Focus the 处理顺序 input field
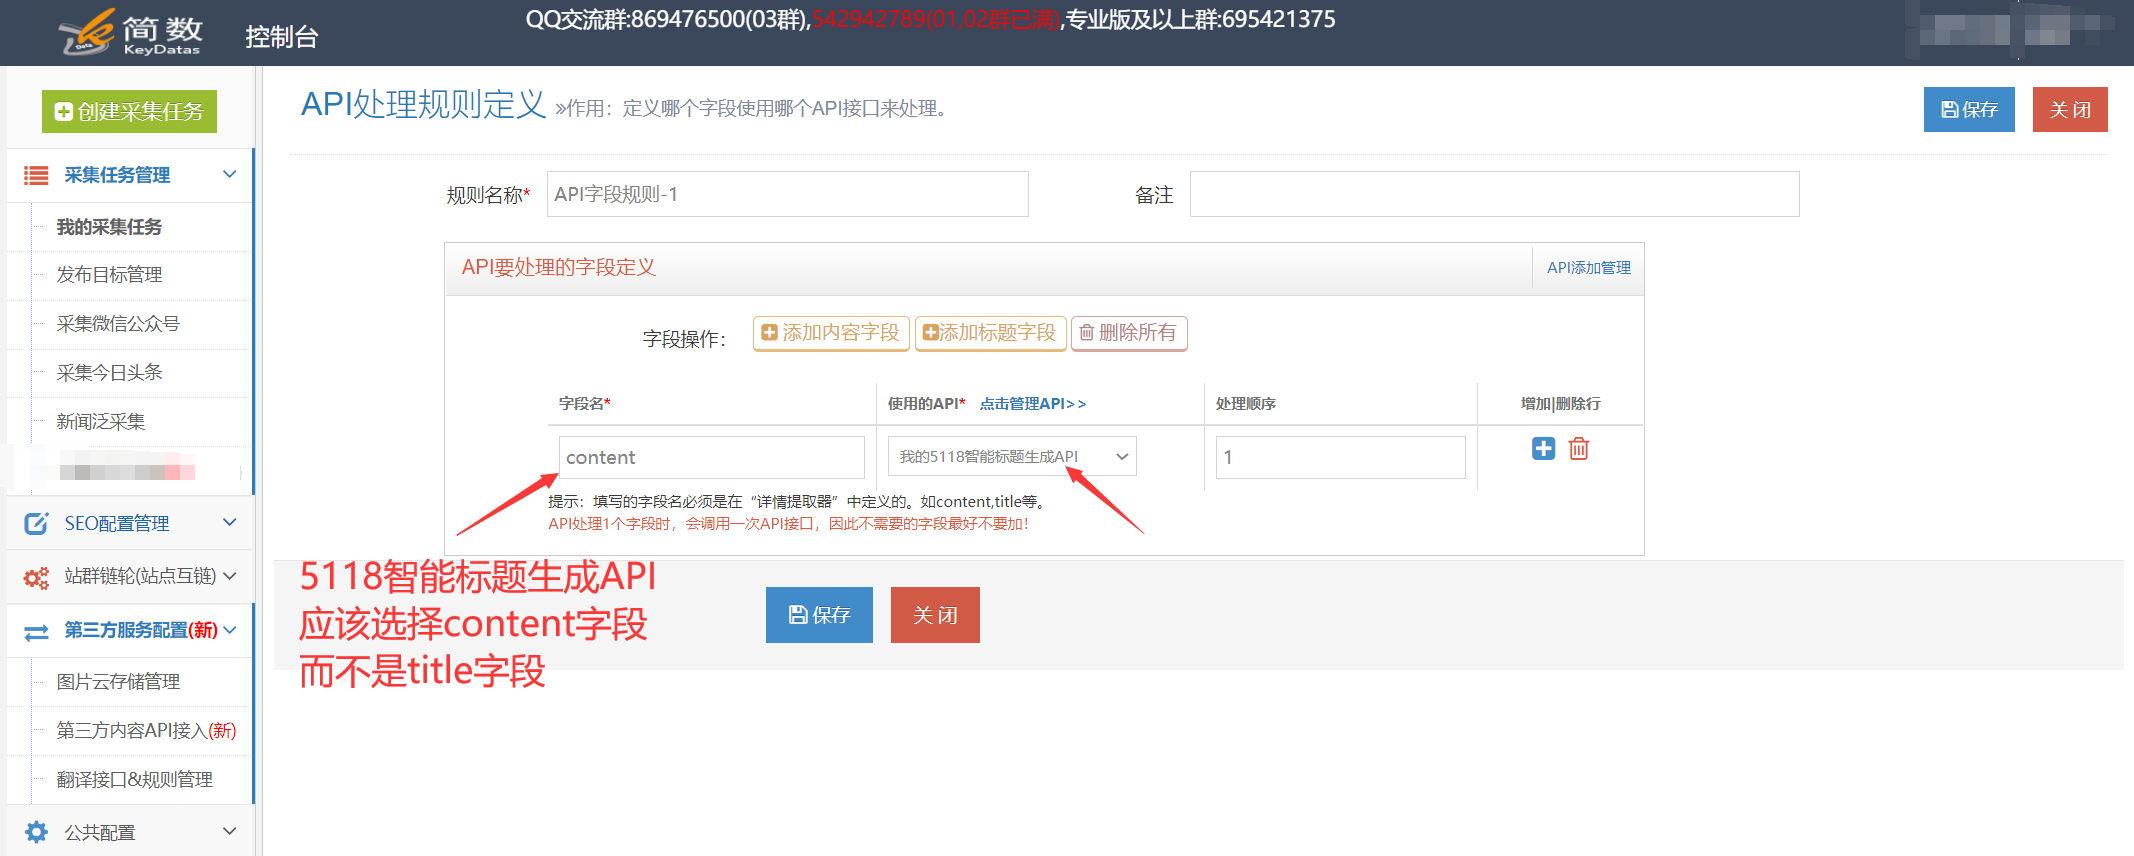The image size is (2134, 856). 1340,457
